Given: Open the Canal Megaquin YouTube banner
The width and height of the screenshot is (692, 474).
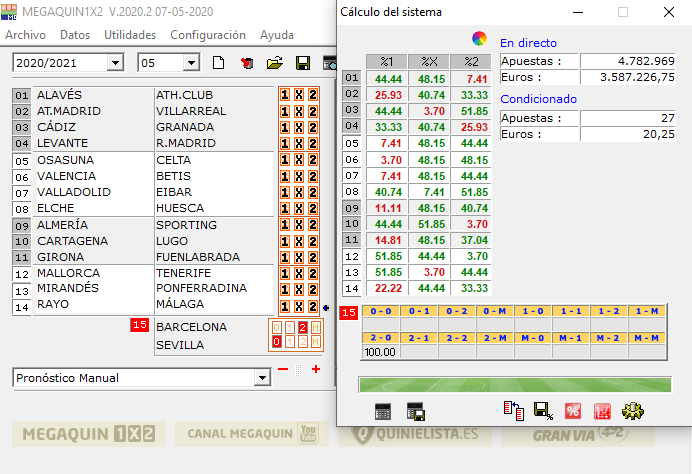Looking at the screenshot, I should click(252, 434).
